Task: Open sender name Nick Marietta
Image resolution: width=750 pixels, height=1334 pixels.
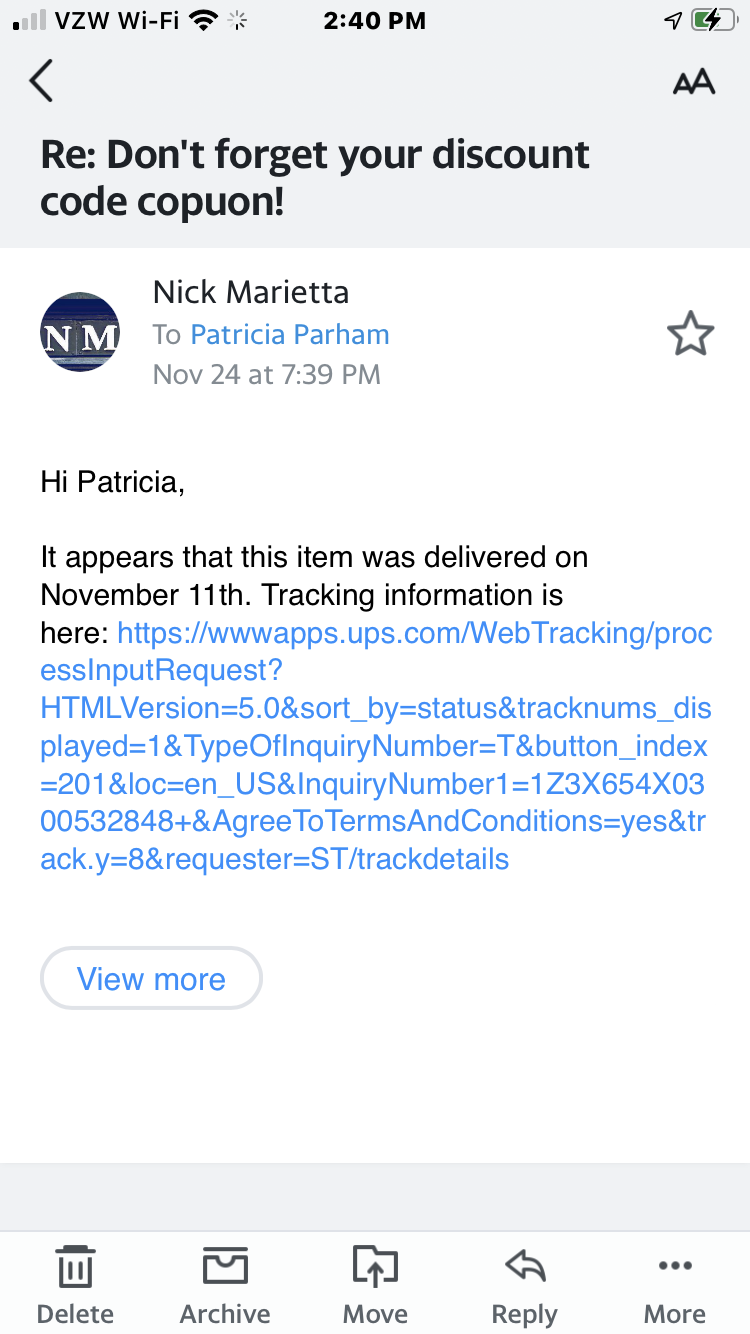Action: click(x=251, y=292)
